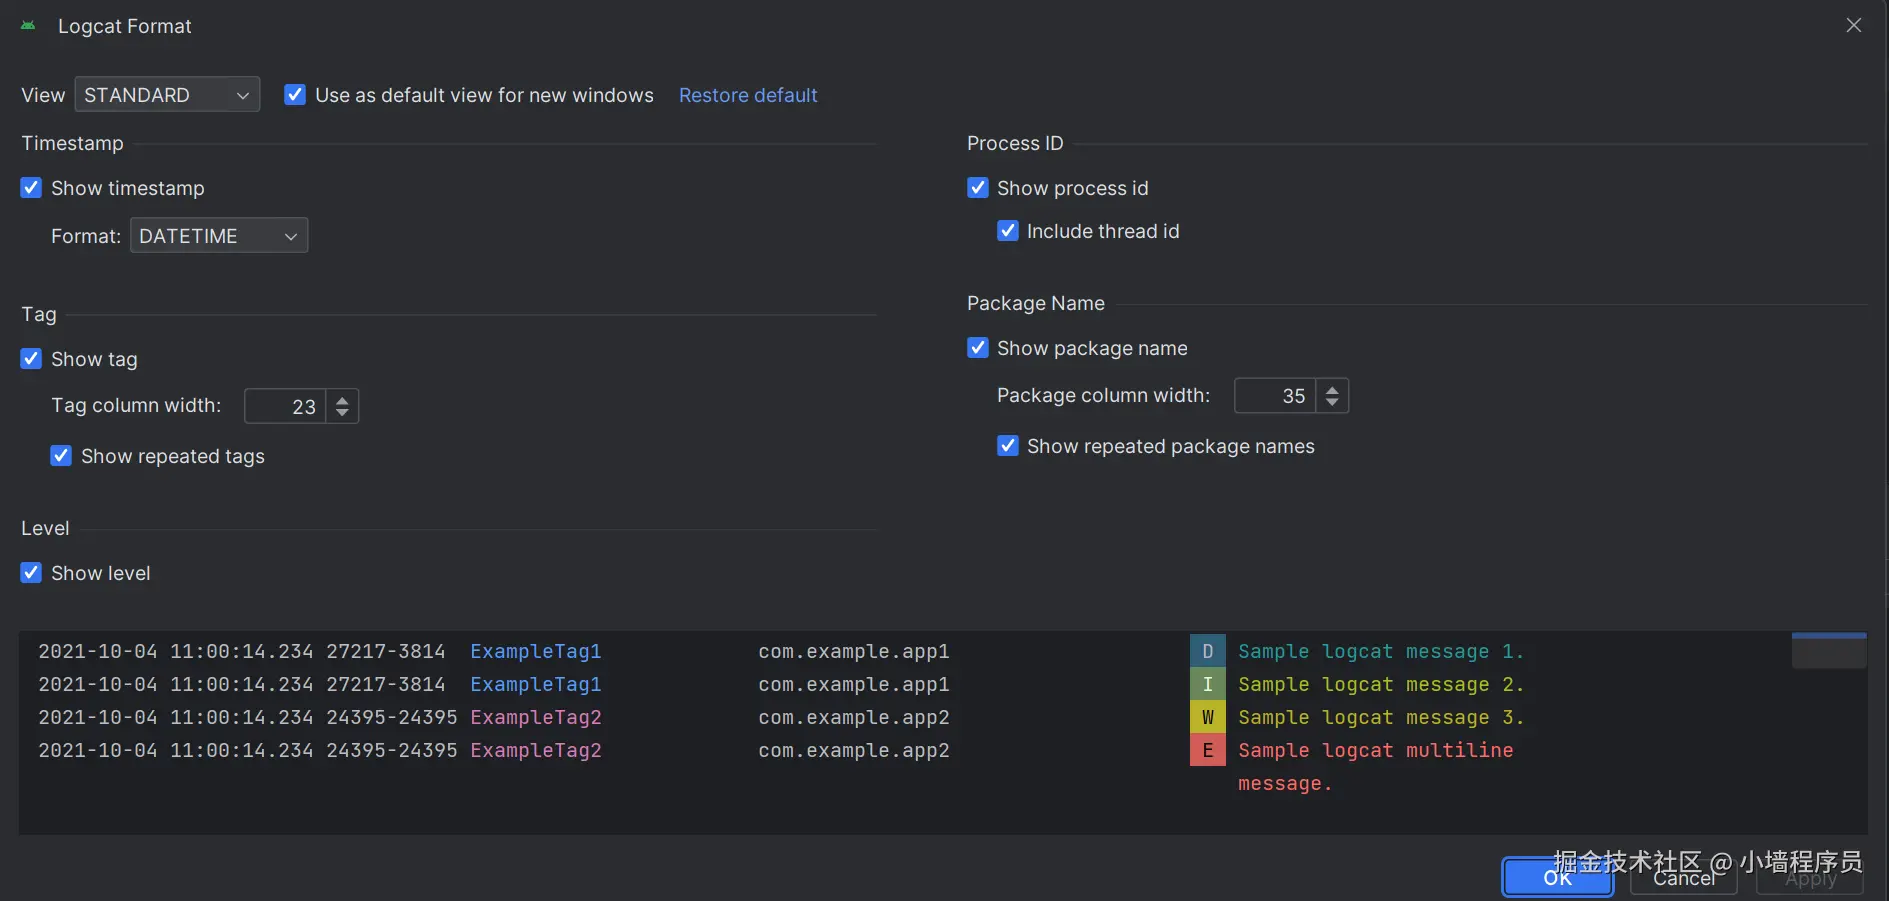Expand the timestamp Format DATETIME dropdown
Viewport: 1889px width, 901px height.
[218, 236]
